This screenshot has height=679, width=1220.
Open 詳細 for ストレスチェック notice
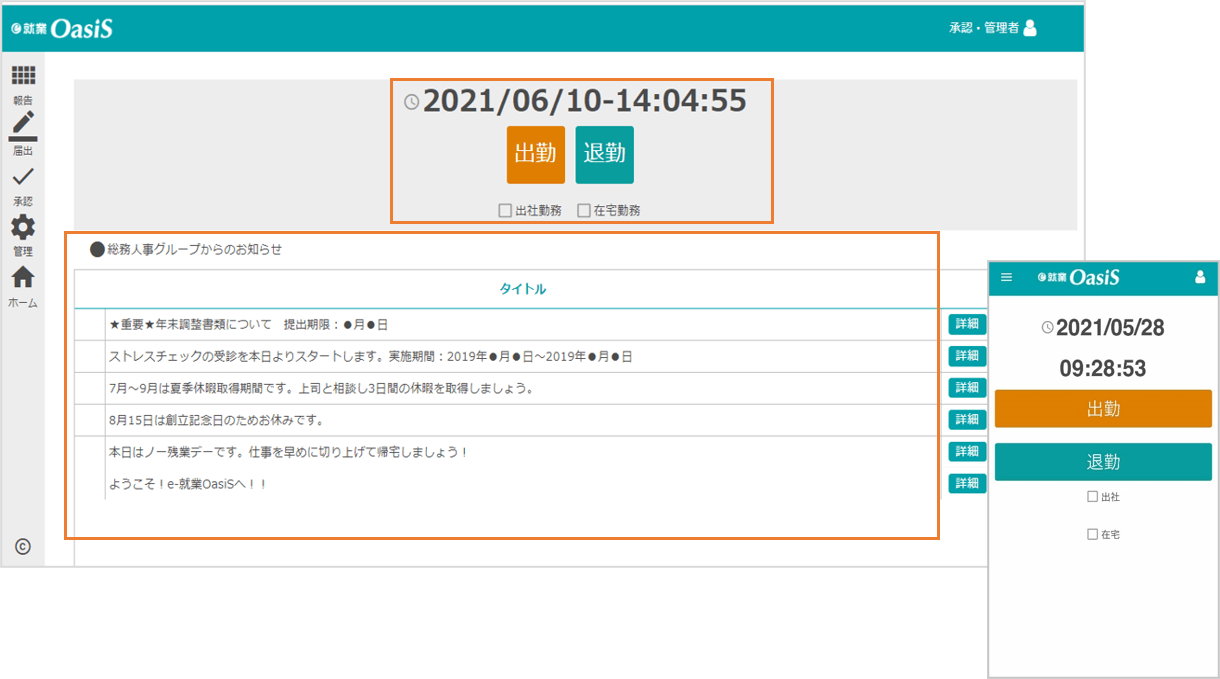point(966,356)
